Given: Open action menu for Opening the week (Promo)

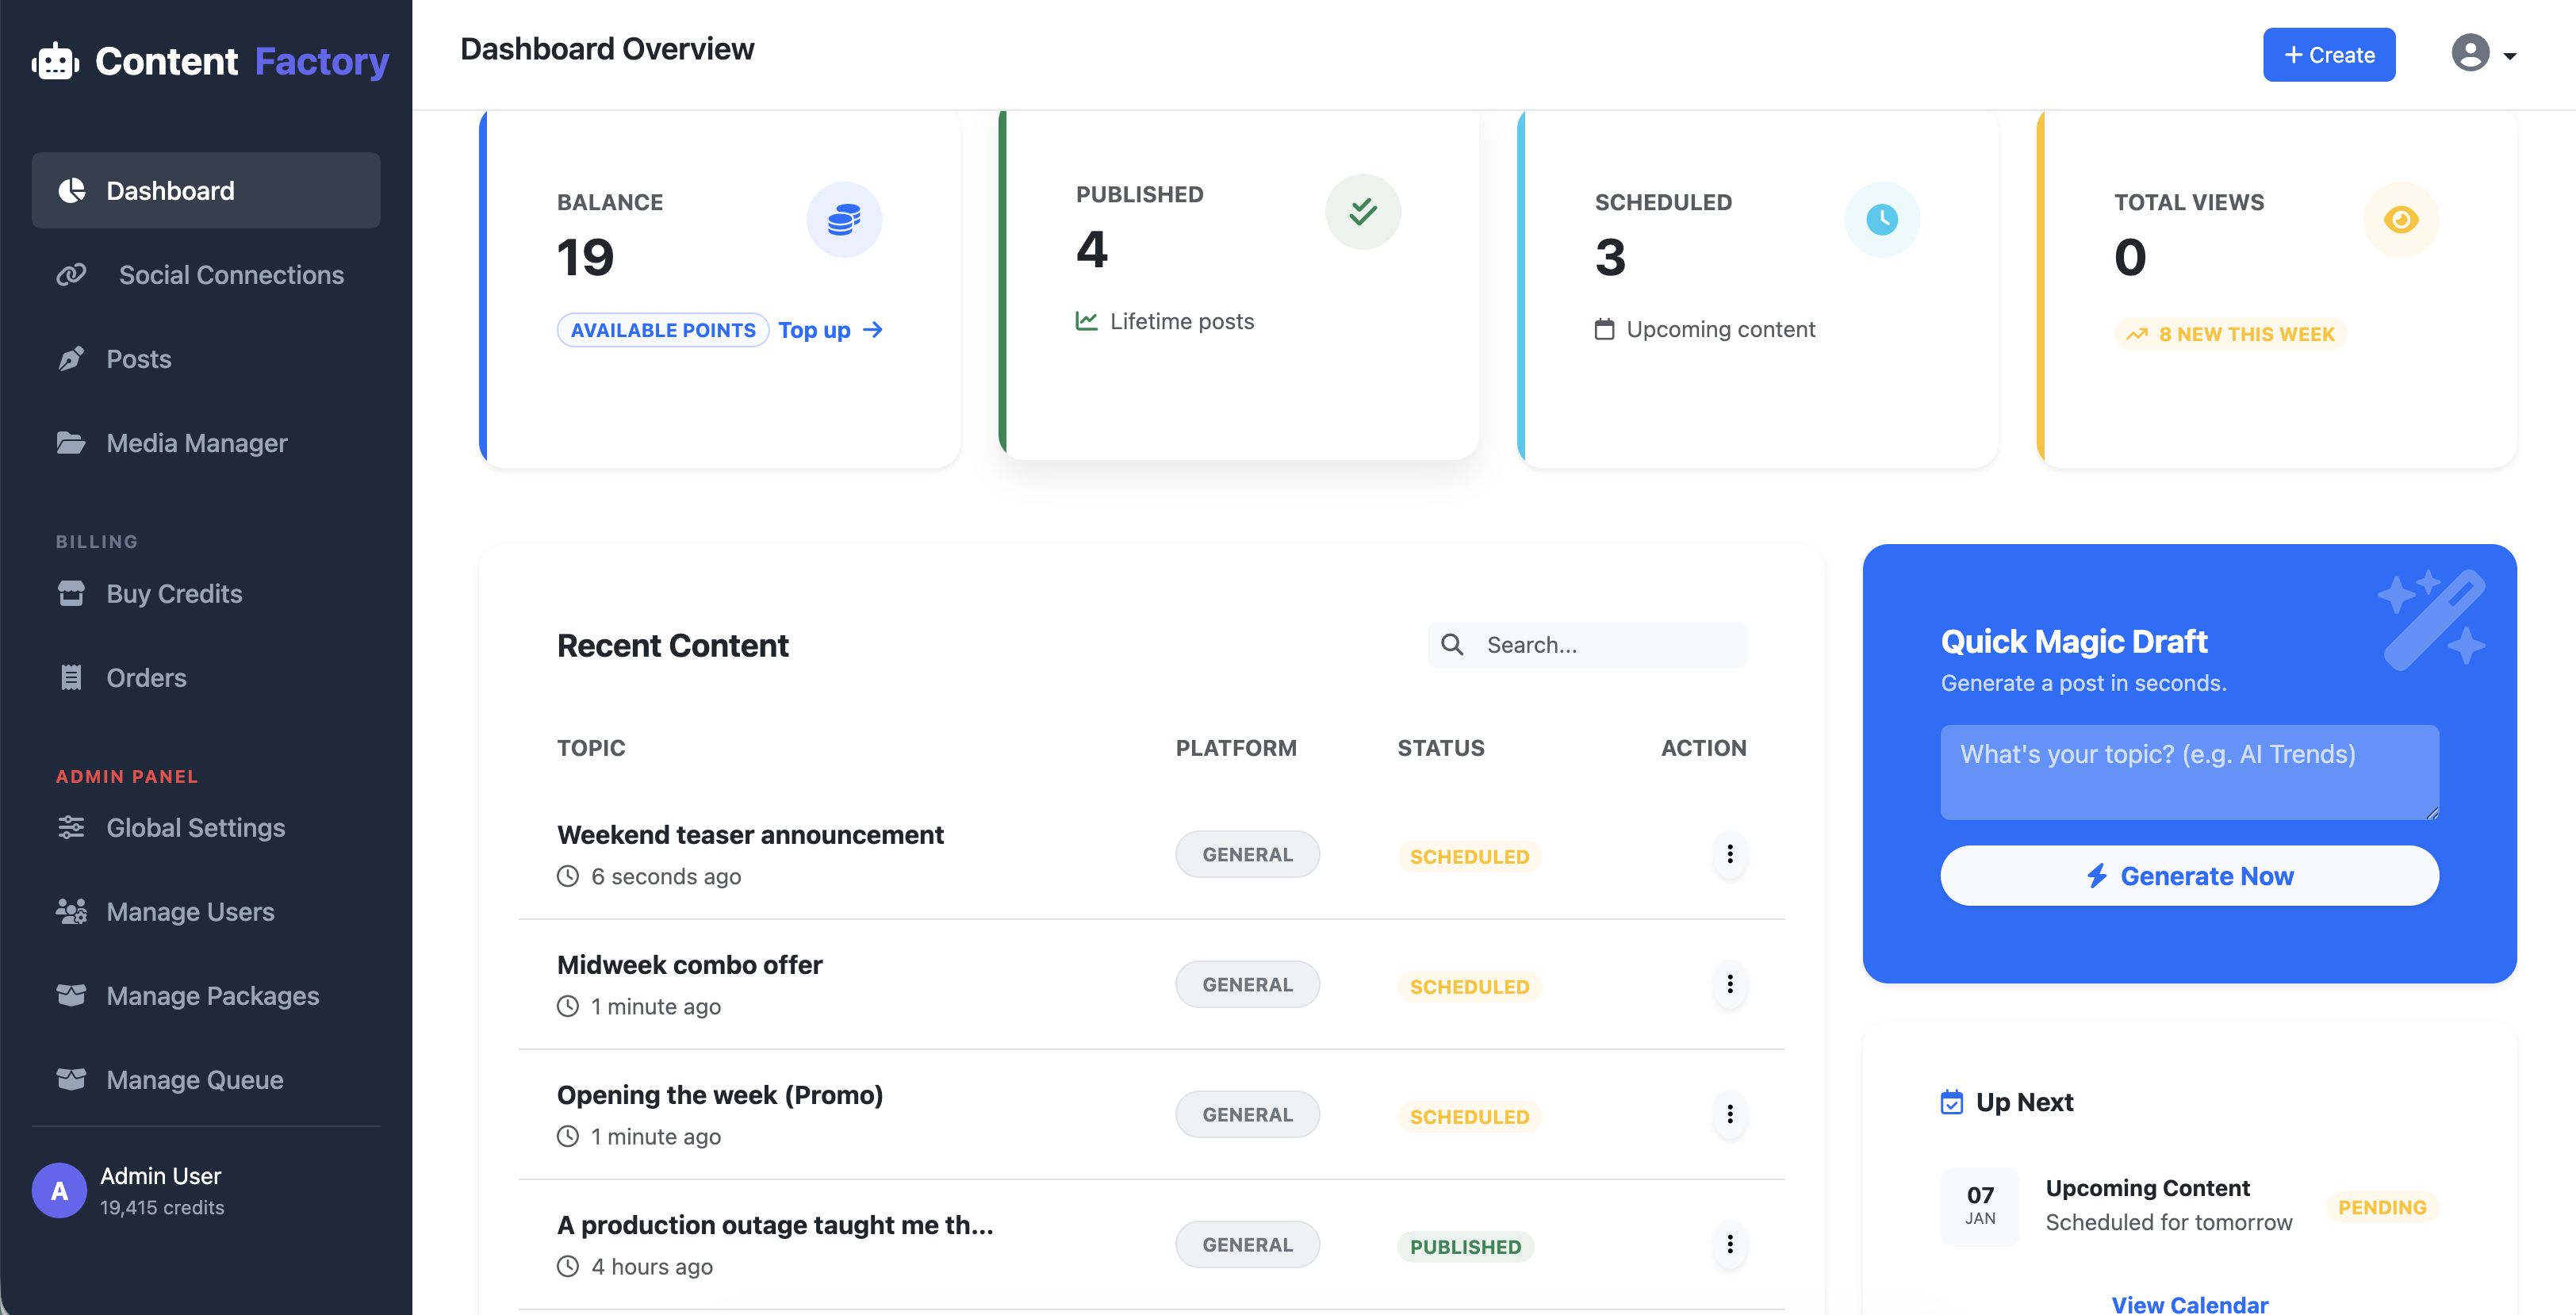Looking at the screenshot, I should (x=1729, y=1114).
